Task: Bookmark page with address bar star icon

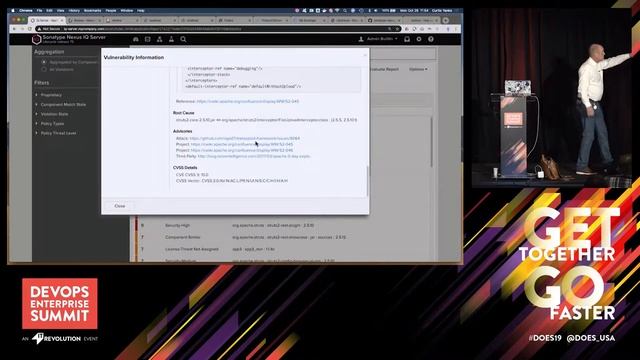Action: [x=397, y=29]
